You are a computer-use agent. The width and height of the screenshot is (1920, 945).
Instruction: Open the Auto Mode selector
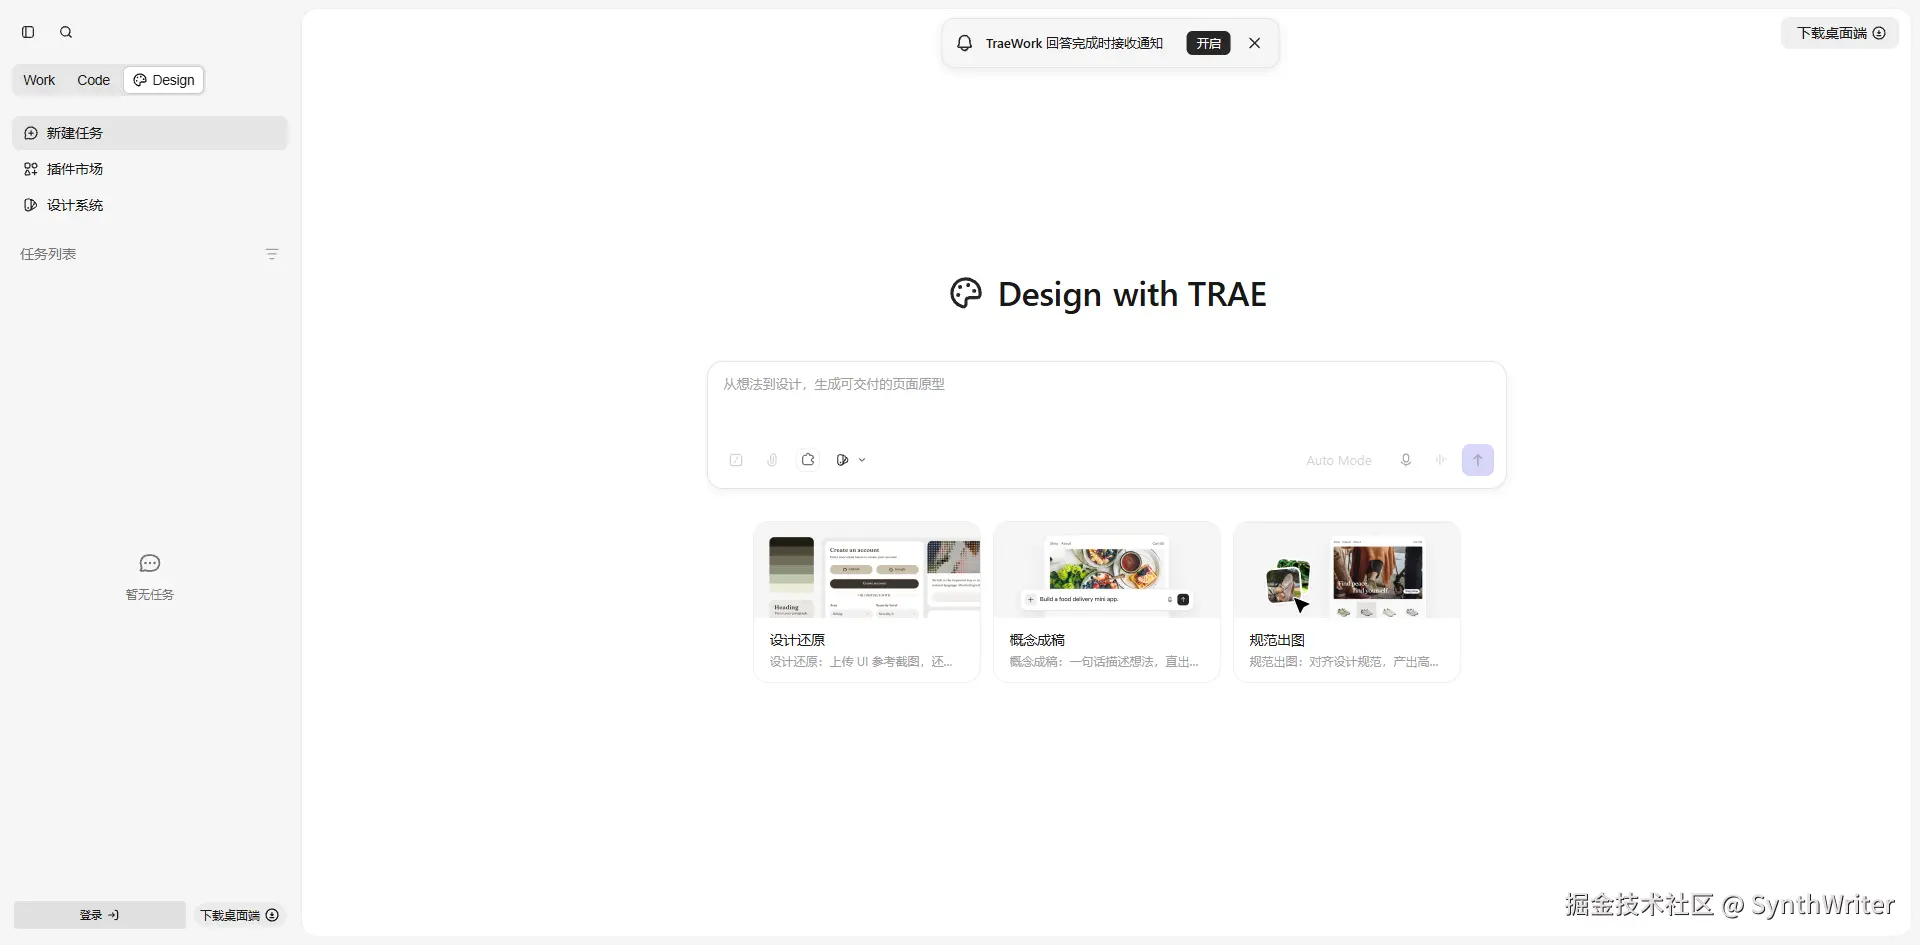pyautogui.click(x=1338, y=460)
